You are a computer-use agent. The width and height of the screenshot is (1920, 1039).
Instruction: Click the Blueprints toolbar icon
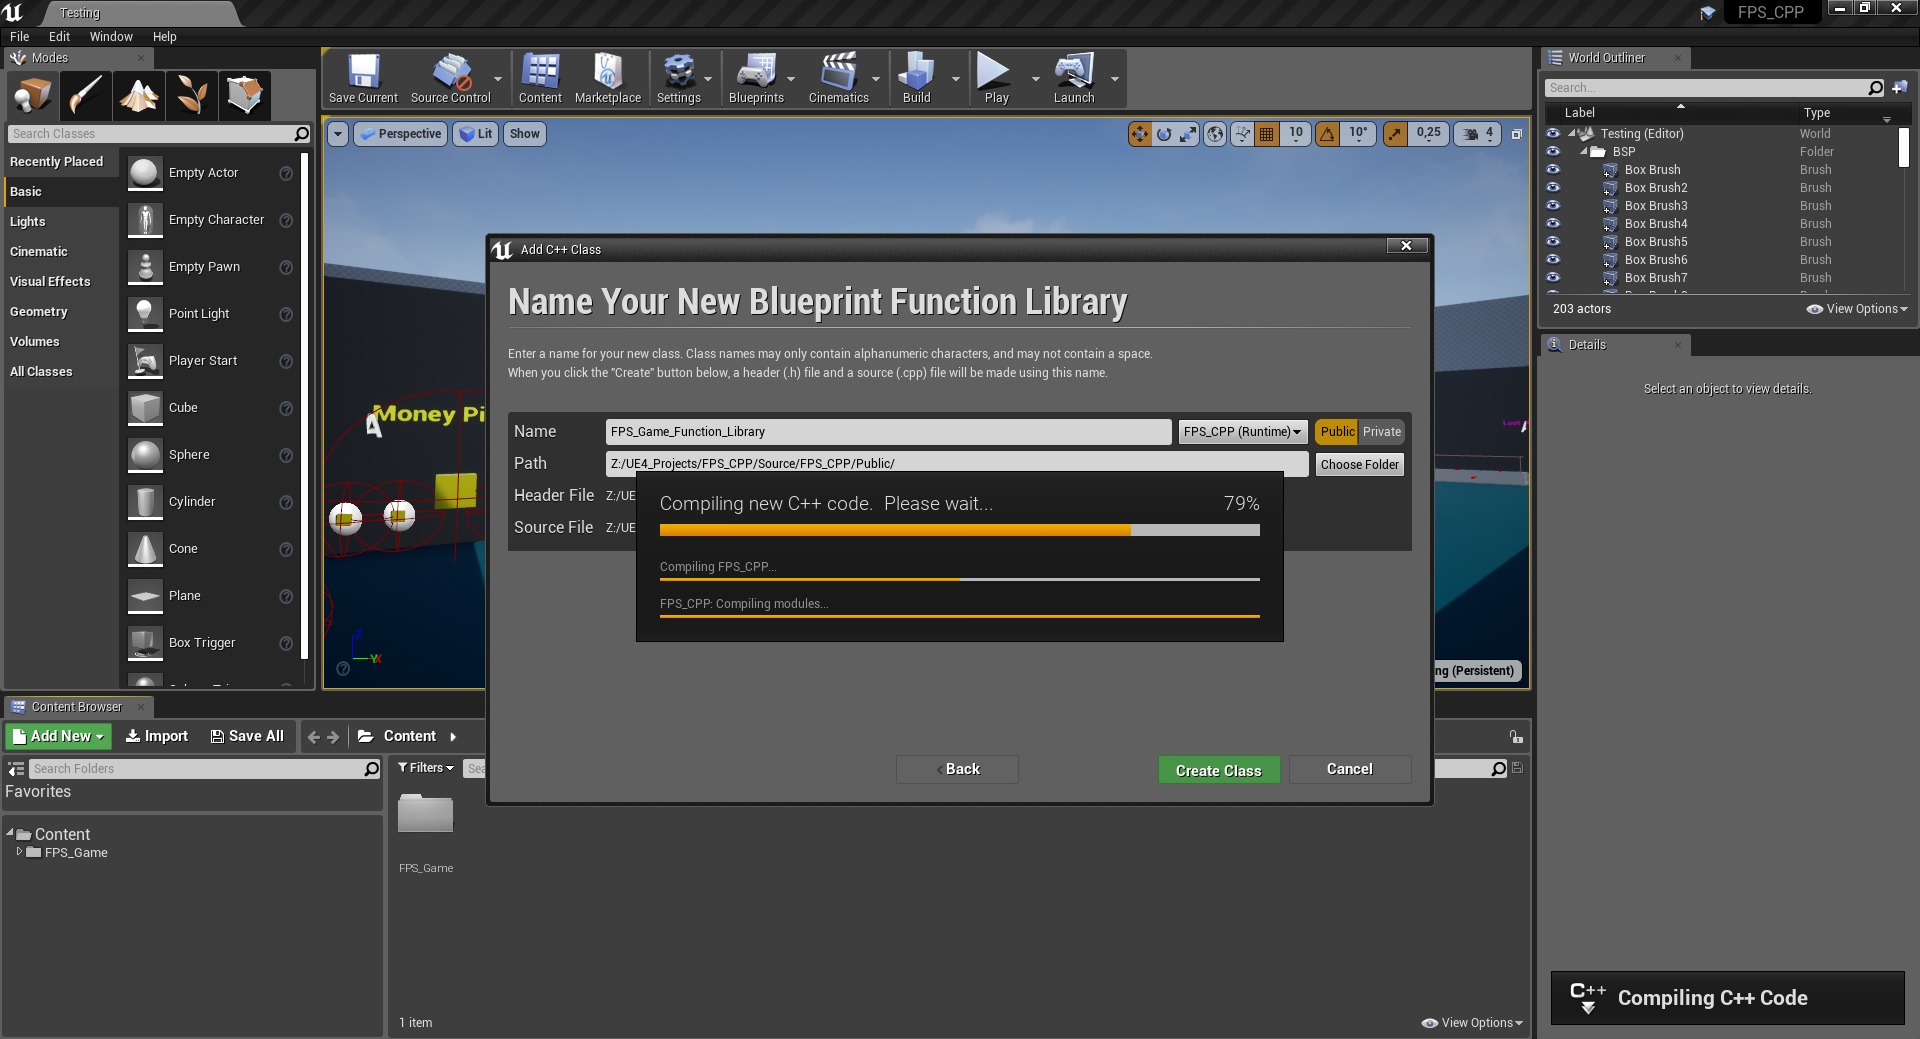pyautogui.click(x=756, y=79)
